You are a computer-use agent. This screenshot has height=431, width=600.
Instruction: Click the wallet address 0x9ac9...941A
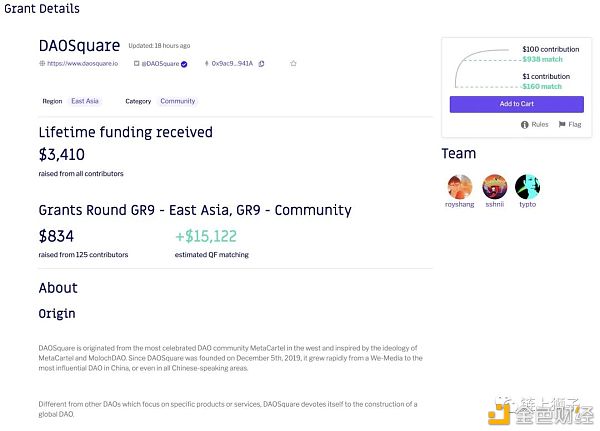pos(232,64)
